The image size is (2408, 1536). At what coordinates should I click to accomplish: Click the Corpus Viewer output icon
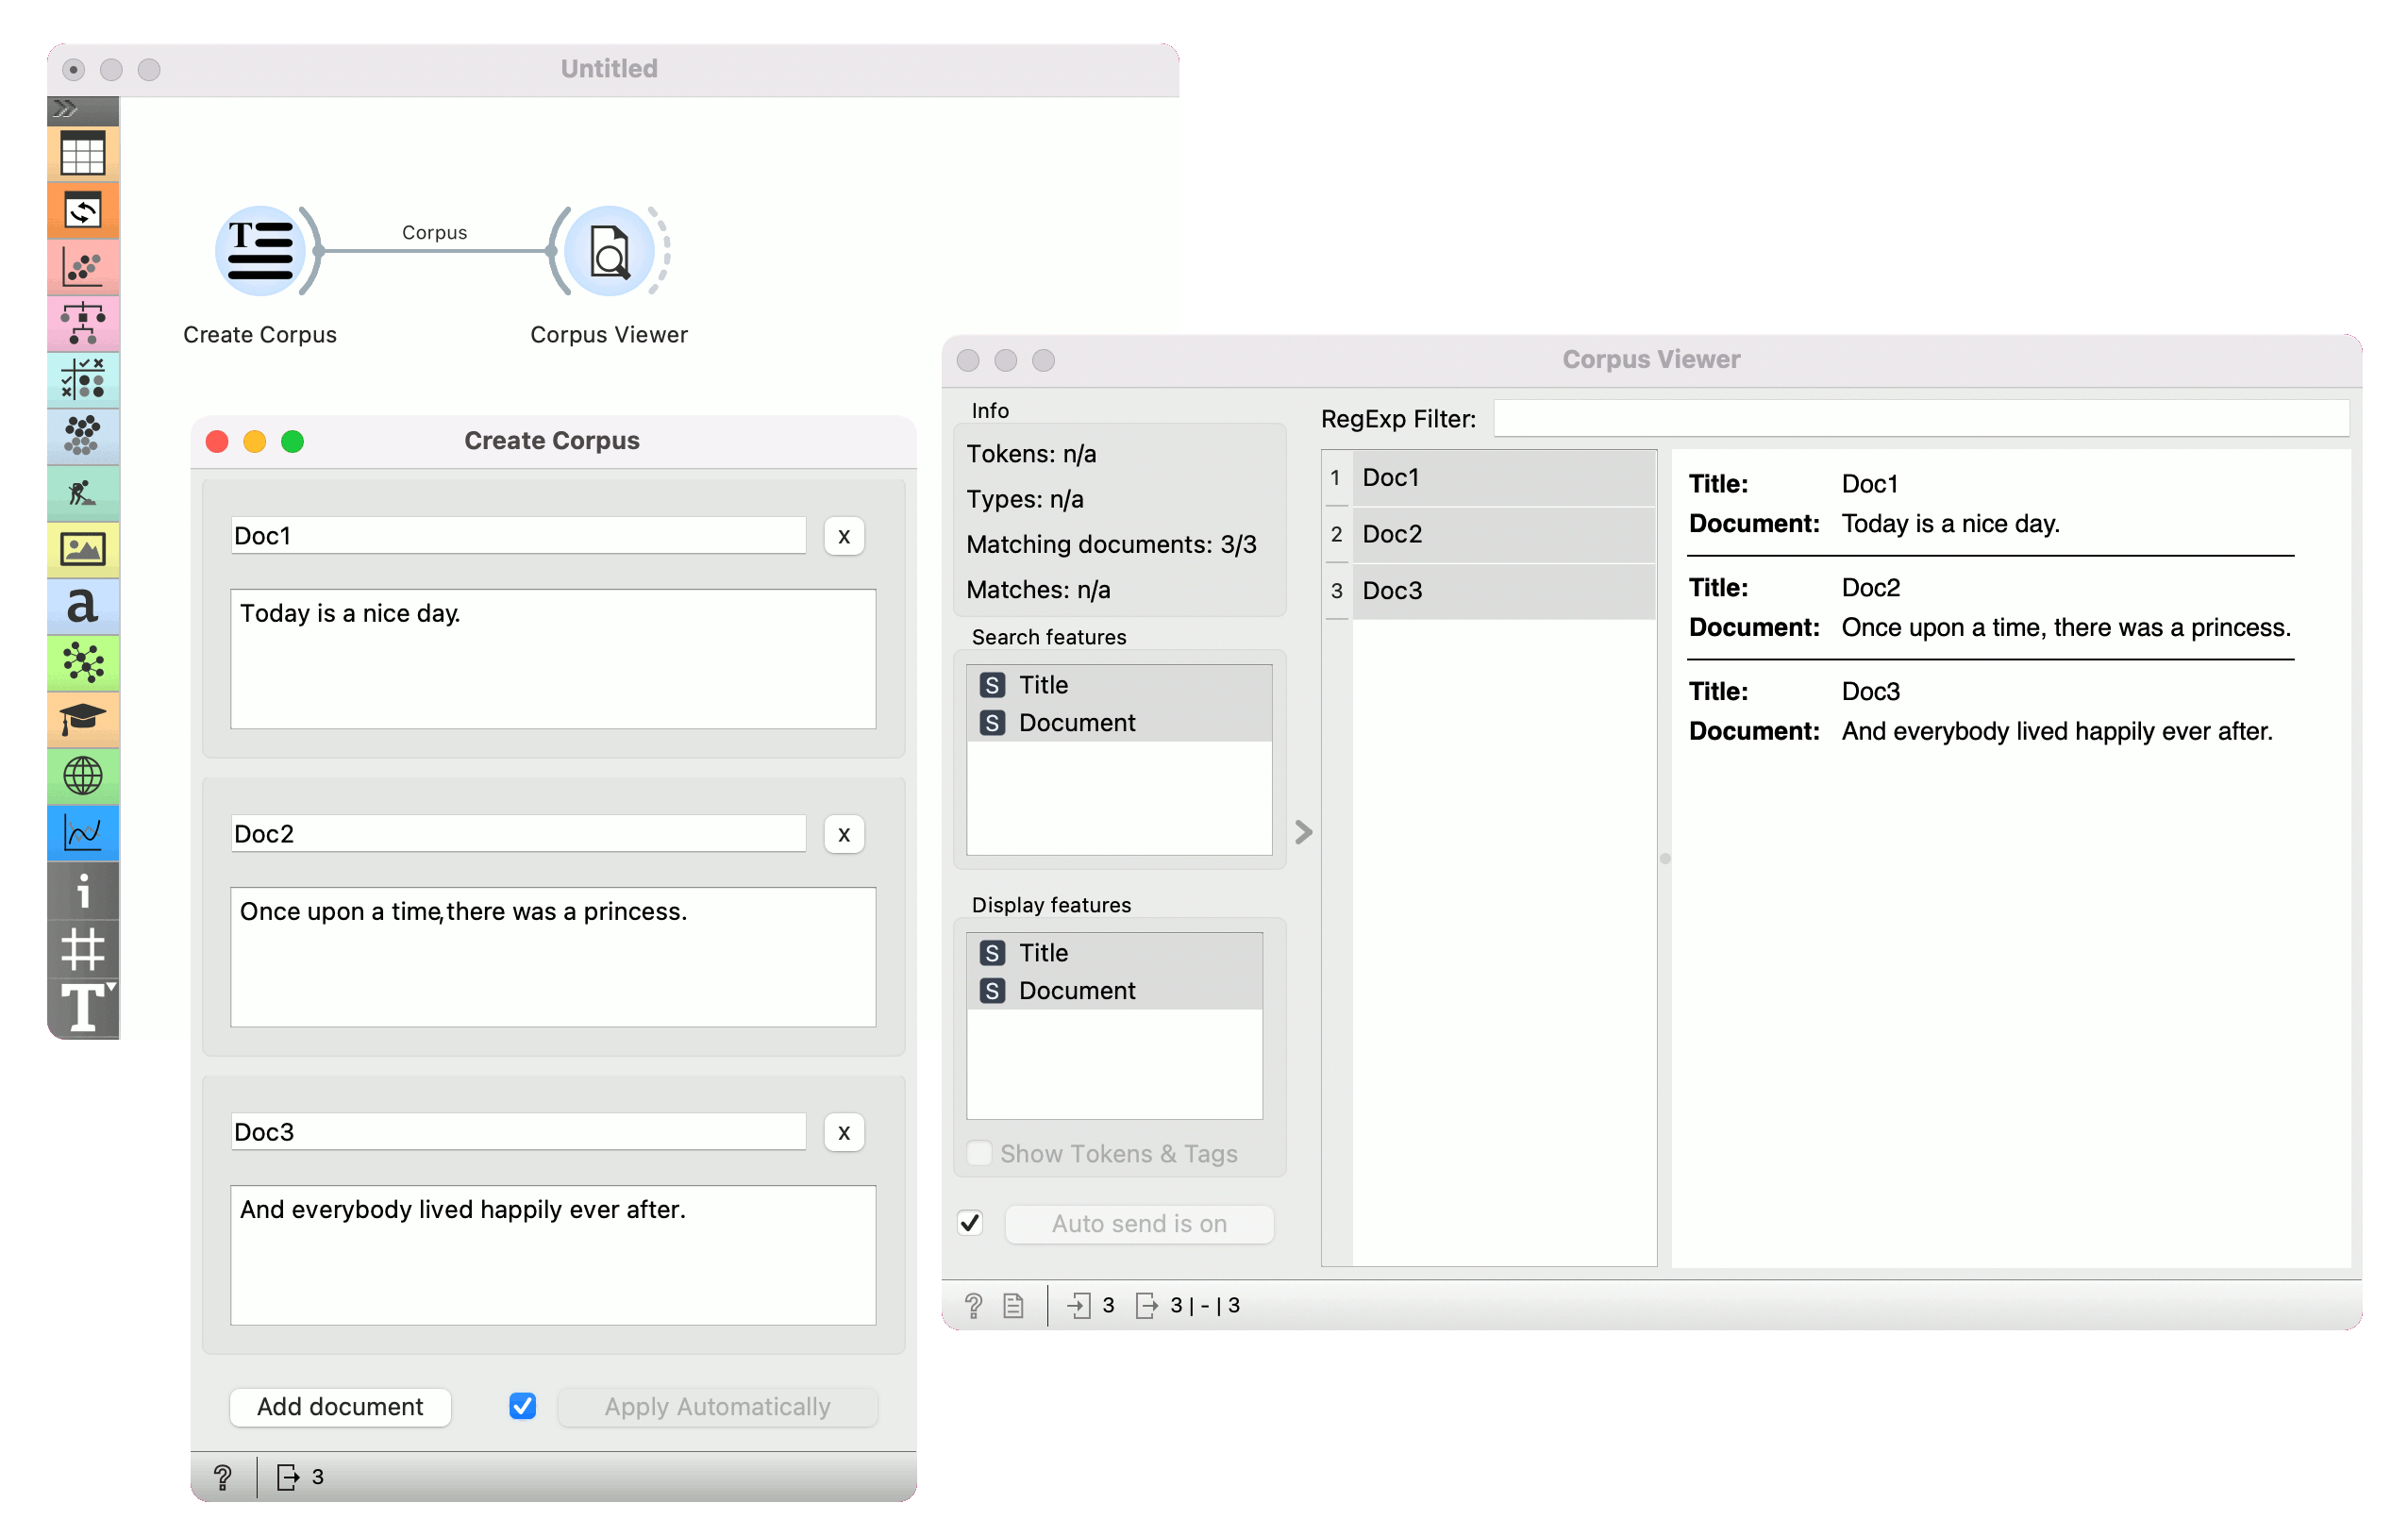[x=1147, y=1305]
